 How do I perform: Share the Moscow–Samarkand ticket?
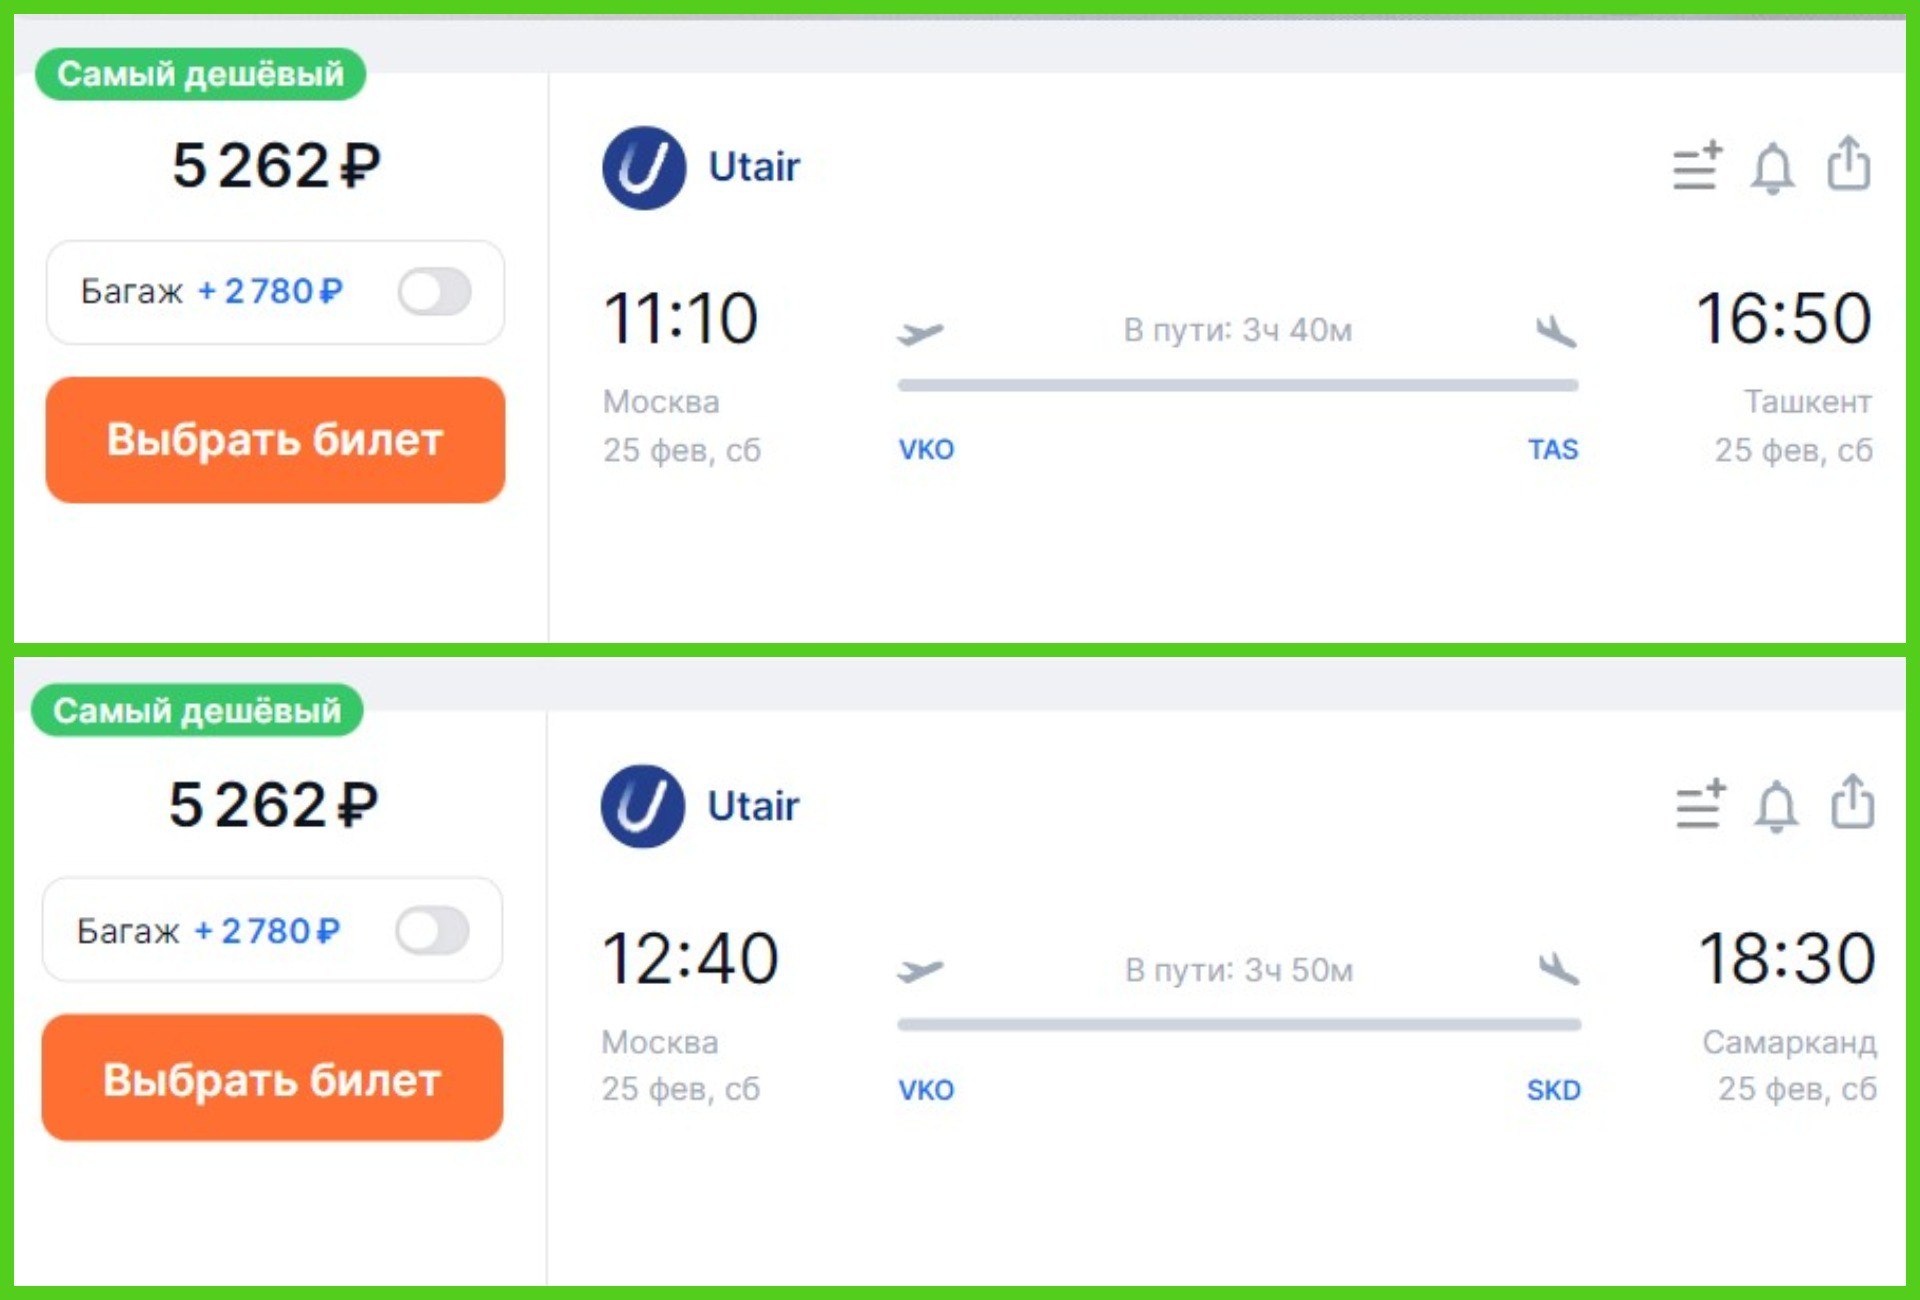click(1852, 803)
